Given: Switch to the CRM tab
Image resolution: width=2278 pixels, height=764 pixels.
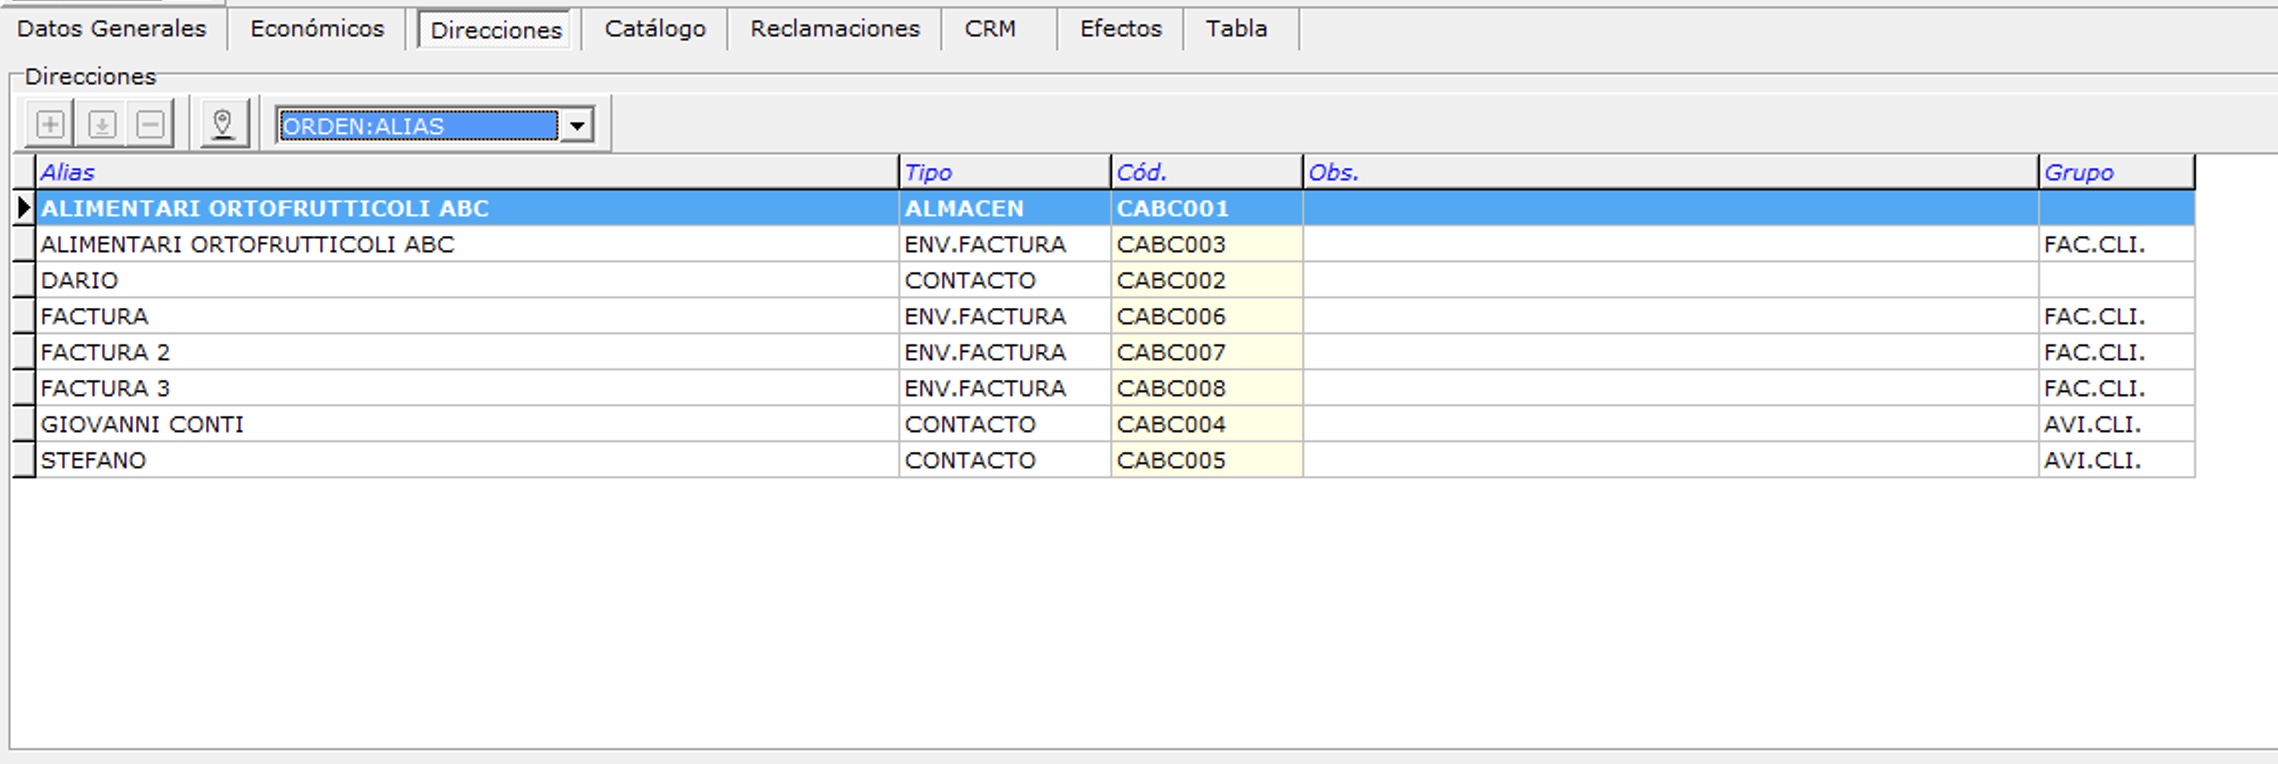Looking at the screenshot, I should click(x=990, y=29).
